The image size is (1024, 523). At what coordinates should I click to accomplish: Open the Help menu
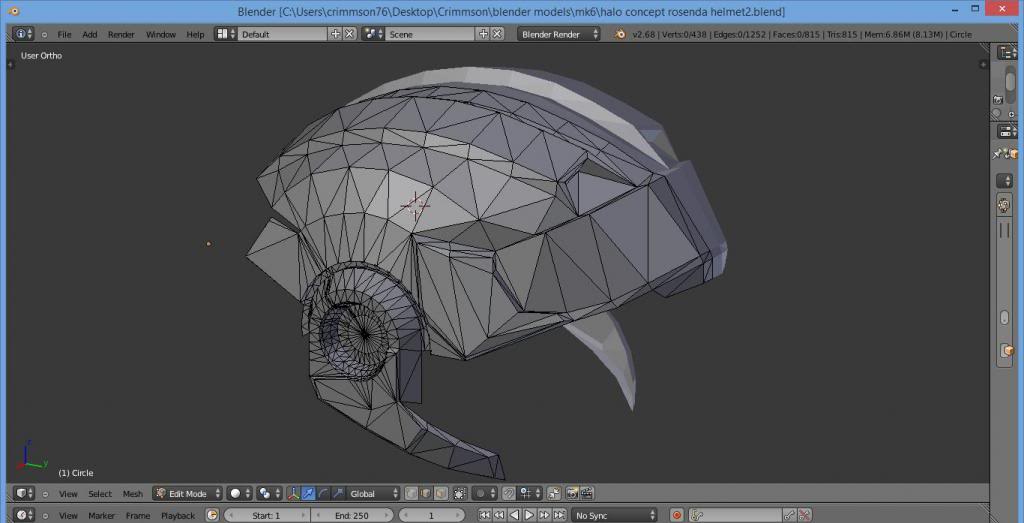tap(195, 34)
